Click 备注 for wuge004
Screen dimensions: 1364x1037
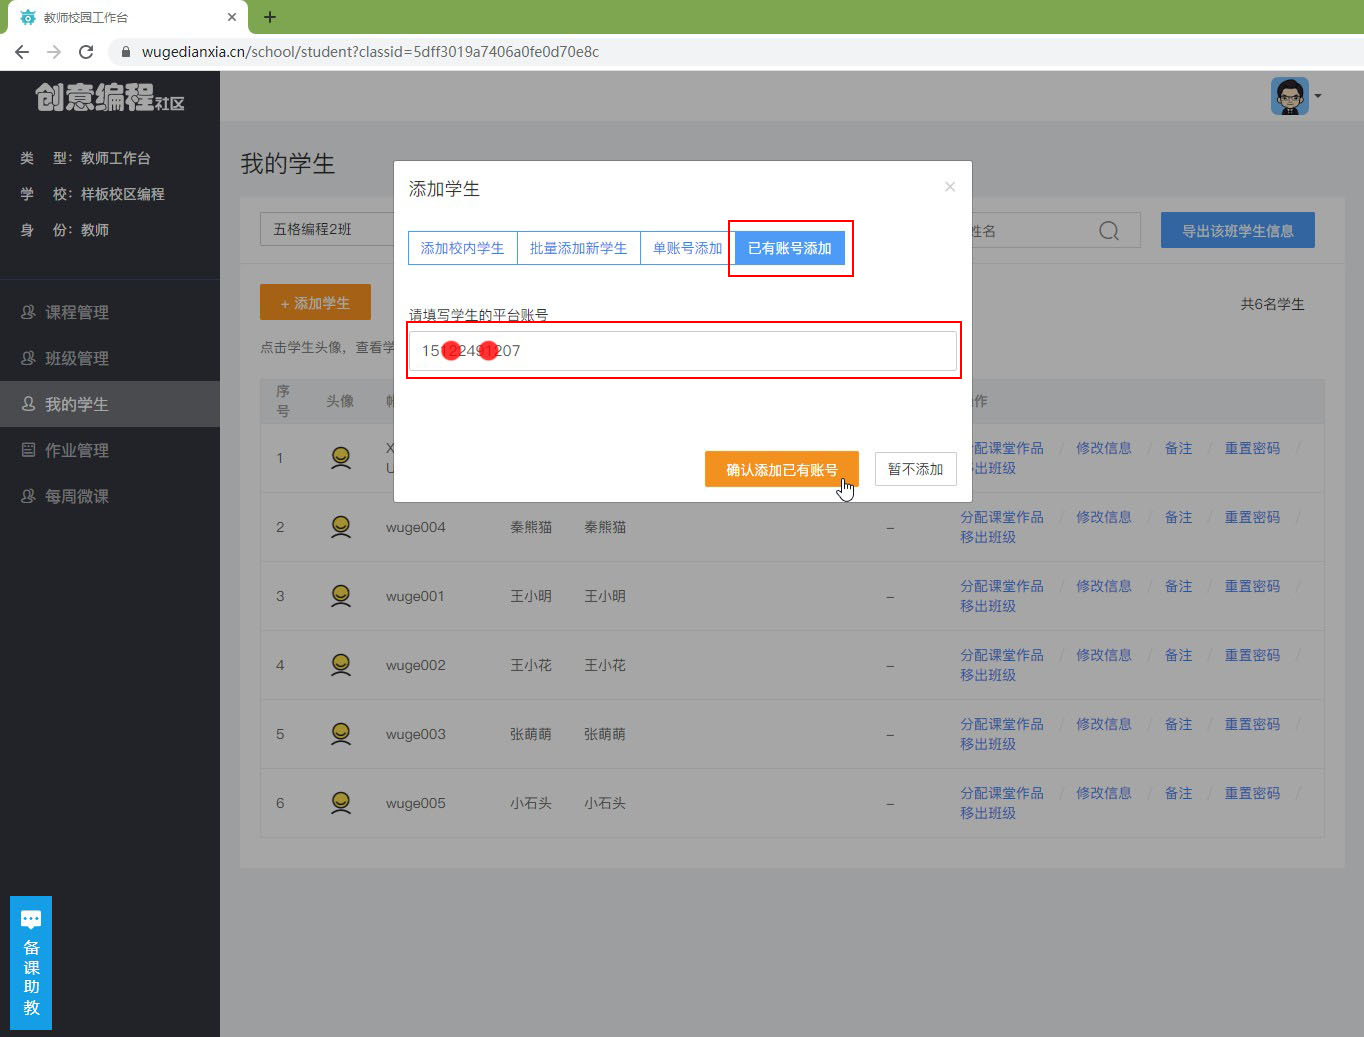1178,517
